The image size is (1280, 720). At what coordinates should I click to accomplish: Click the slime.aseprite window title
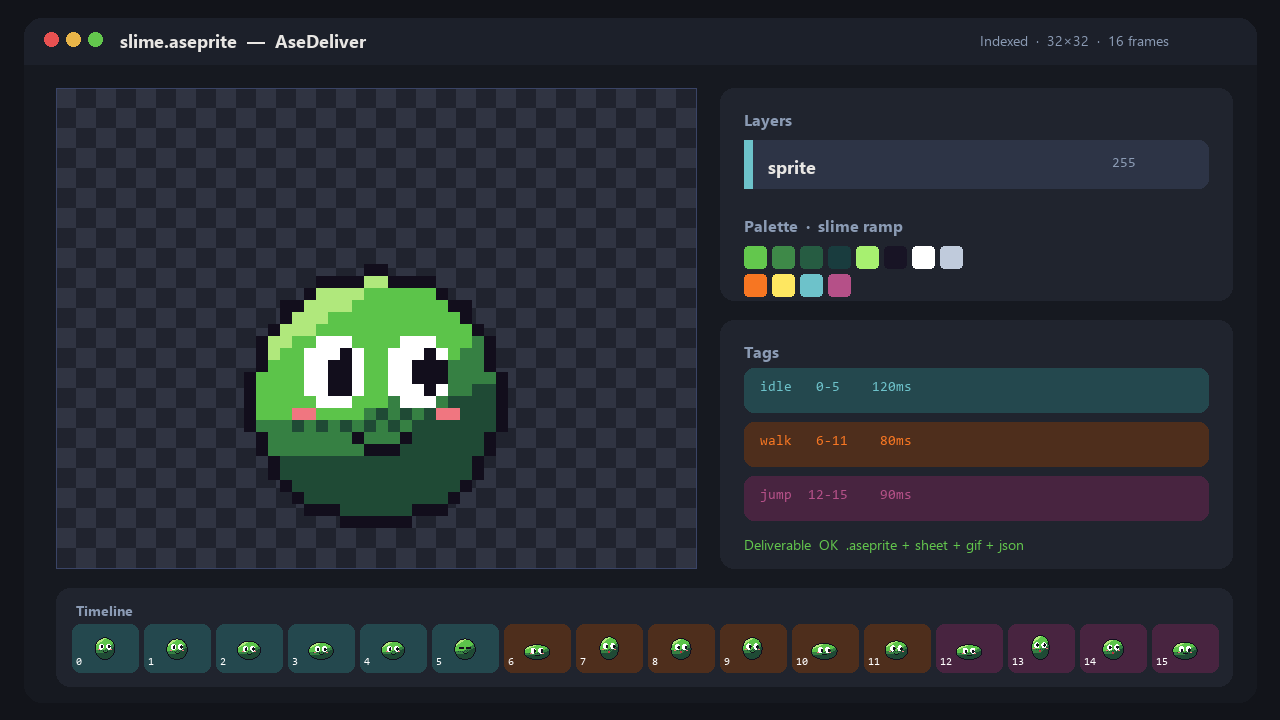click(243, 42)
